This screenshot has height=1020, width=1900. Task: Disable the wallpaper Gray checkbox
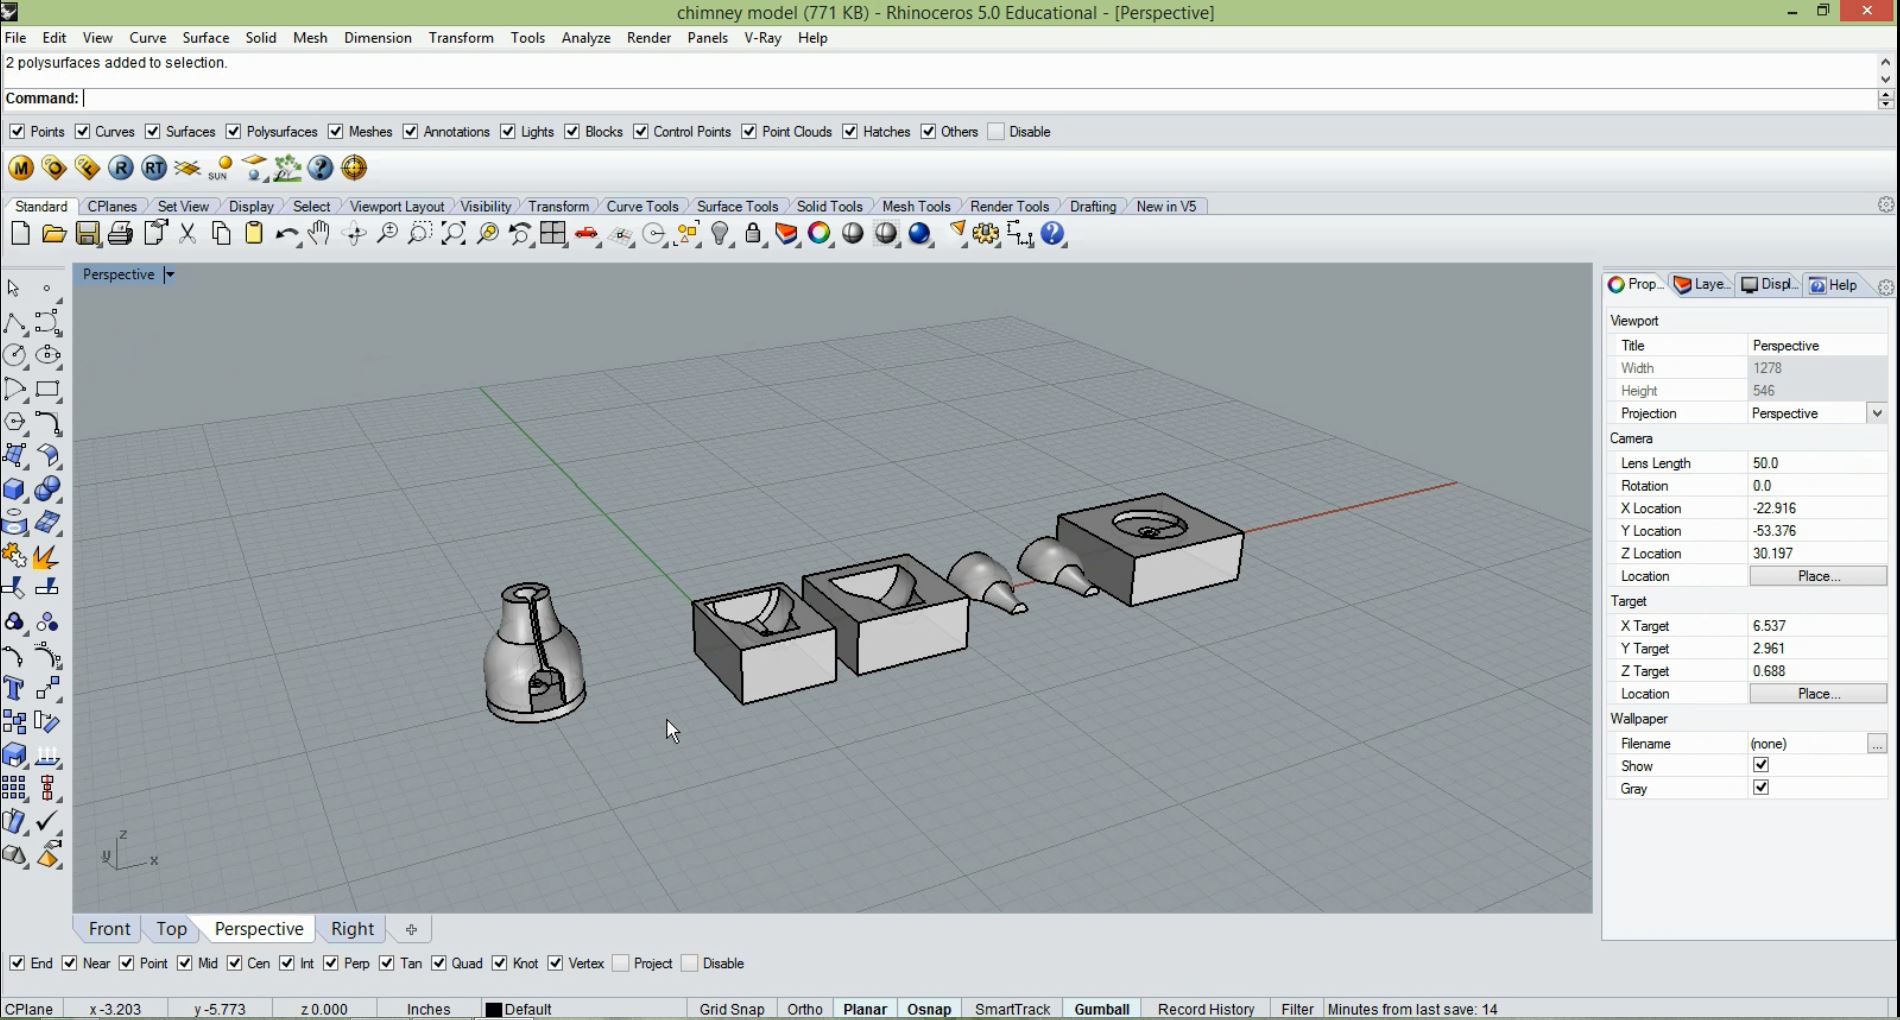pos(1761,788)
